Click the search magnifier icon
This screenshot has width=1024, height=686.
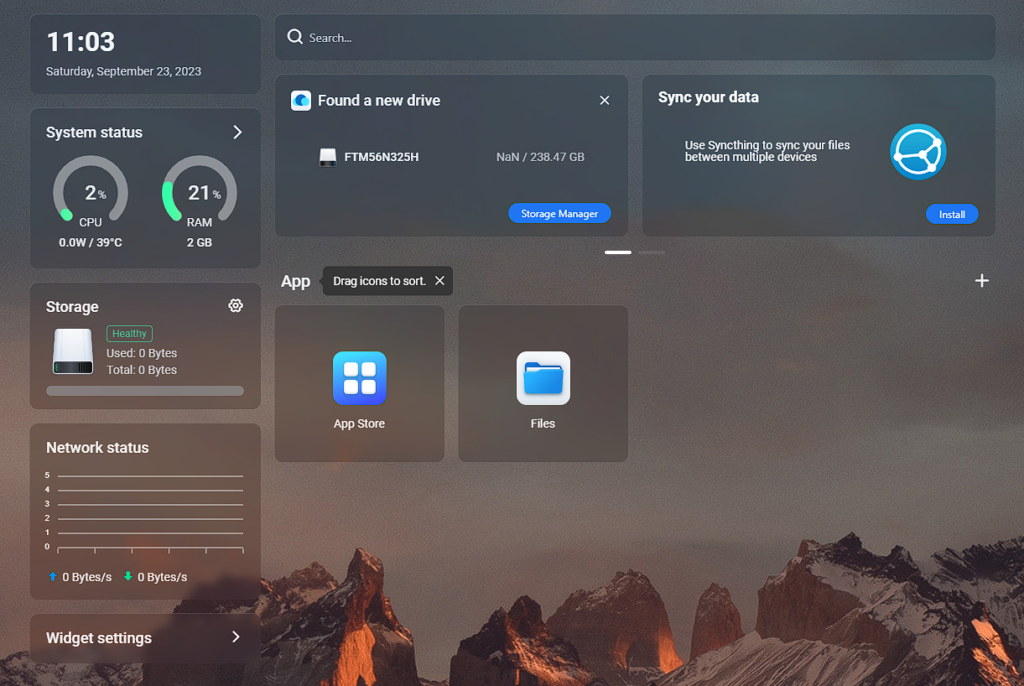tap(295, 37)
